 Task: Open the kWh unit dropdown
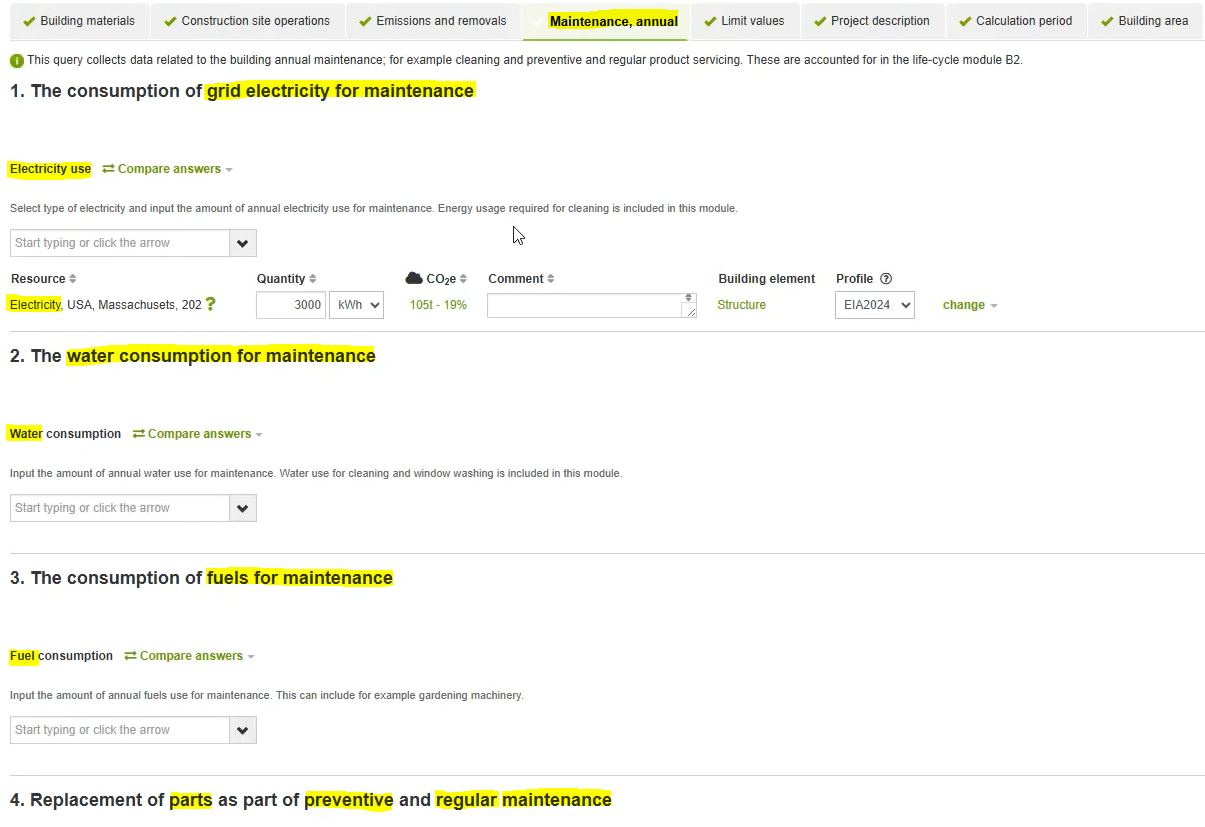pos(356,304)
